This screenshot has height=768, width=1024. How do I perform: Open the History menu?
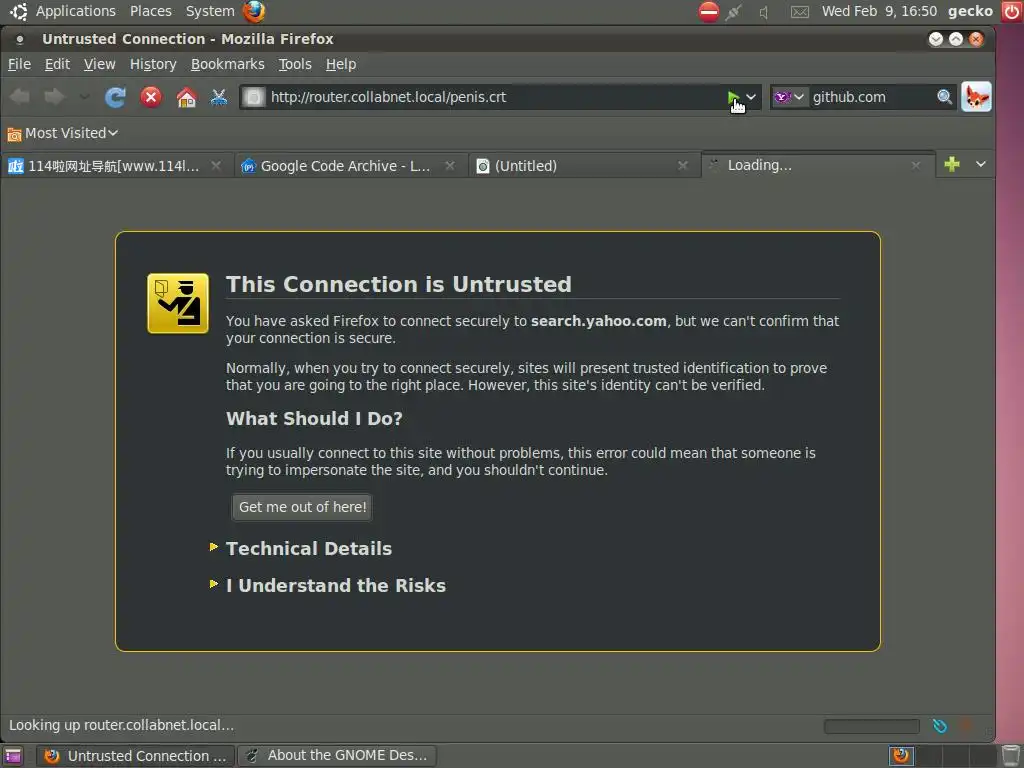(x=153, y=64)
